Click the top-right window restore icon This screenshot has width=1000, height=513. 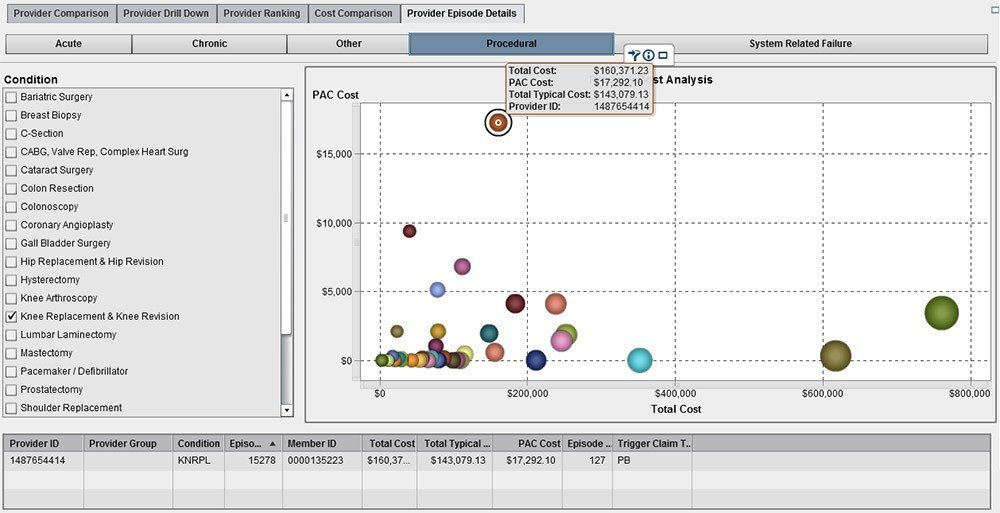point(994,9)
